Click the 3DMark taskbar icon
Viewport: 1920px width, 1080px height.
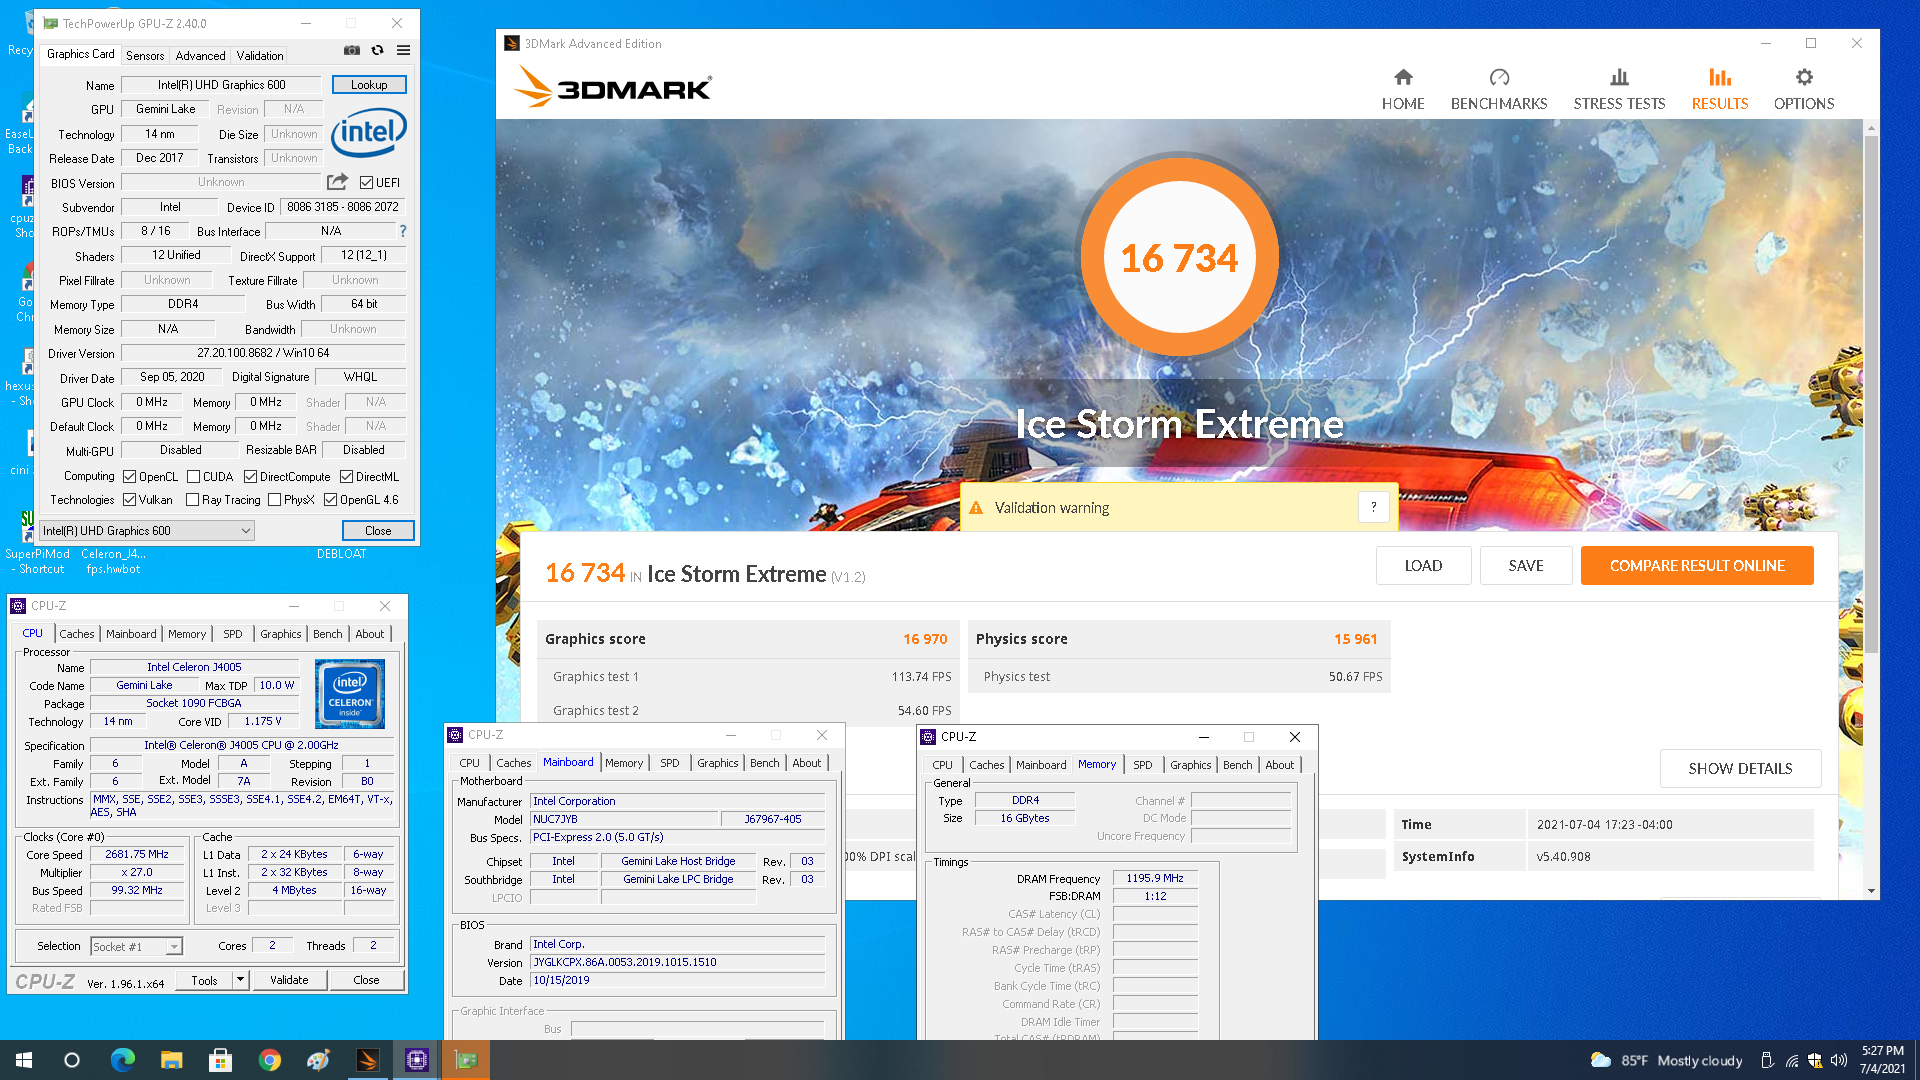click(367, 1060)
